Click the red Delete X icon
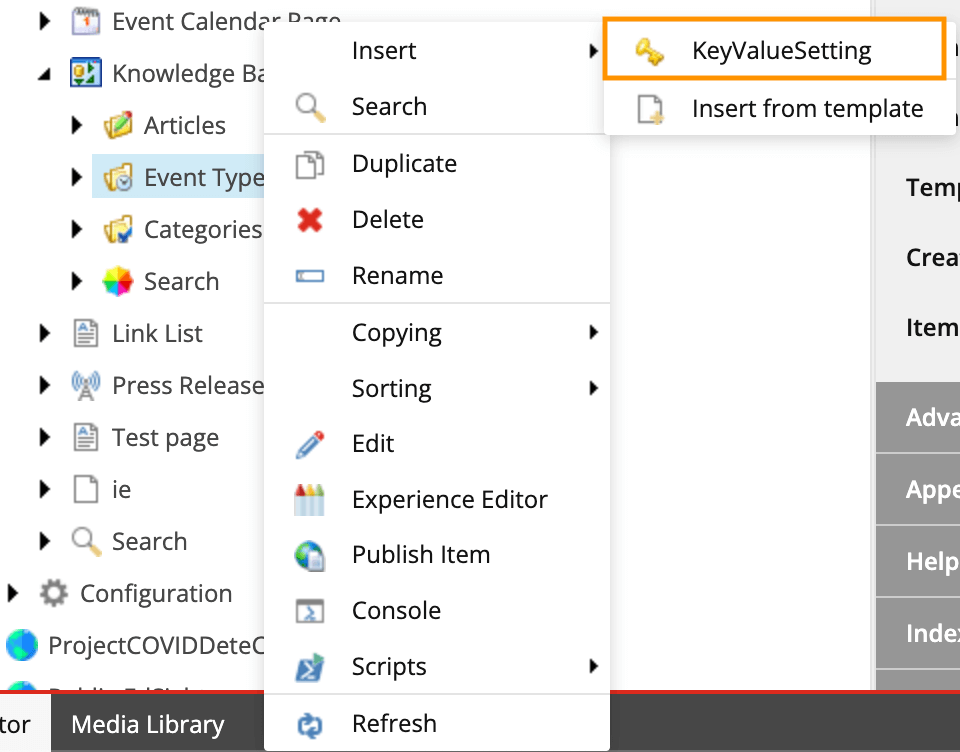 click(310, 220)
